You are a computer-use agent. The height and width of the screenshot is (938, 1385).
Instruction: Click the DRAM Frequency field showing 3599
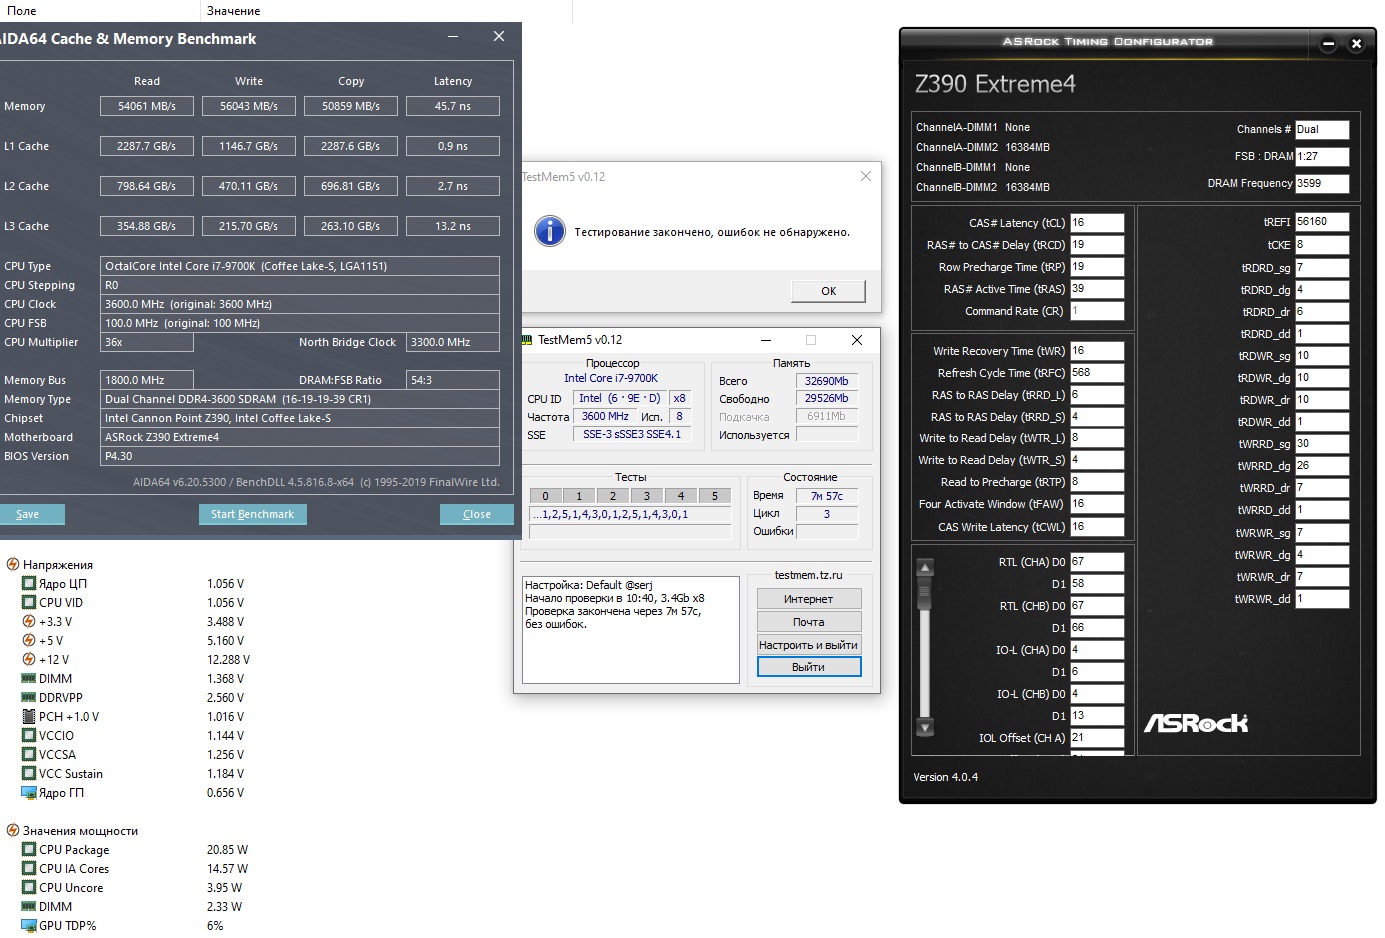pyautogui.click(x=1322, y=184)
